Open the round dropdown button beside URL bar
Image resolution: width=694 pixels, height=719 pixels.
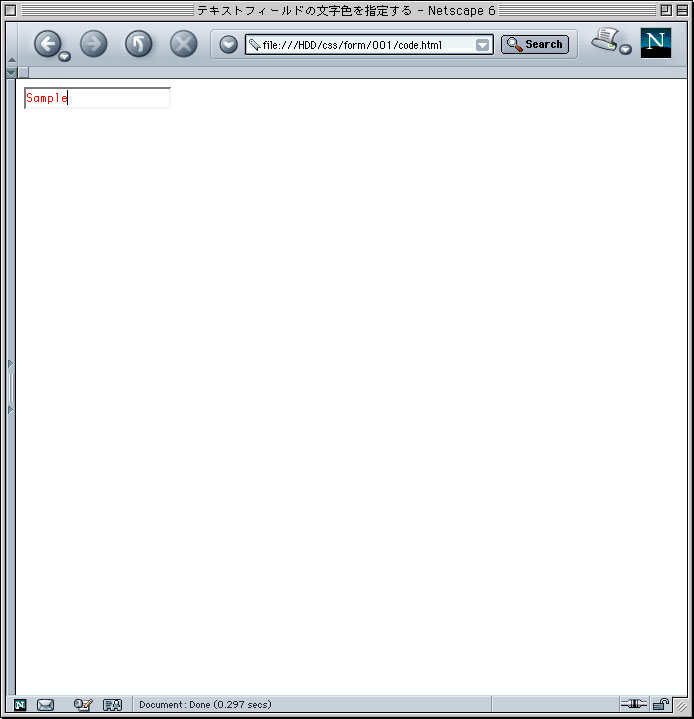point(228,45)
